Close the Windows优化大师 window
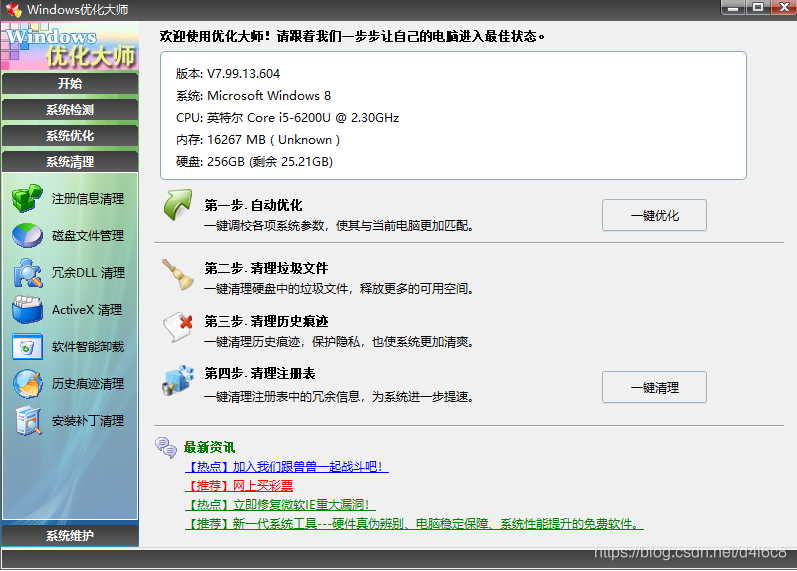The width and height of the screenshot is (797, 571). tap(784, 7)
